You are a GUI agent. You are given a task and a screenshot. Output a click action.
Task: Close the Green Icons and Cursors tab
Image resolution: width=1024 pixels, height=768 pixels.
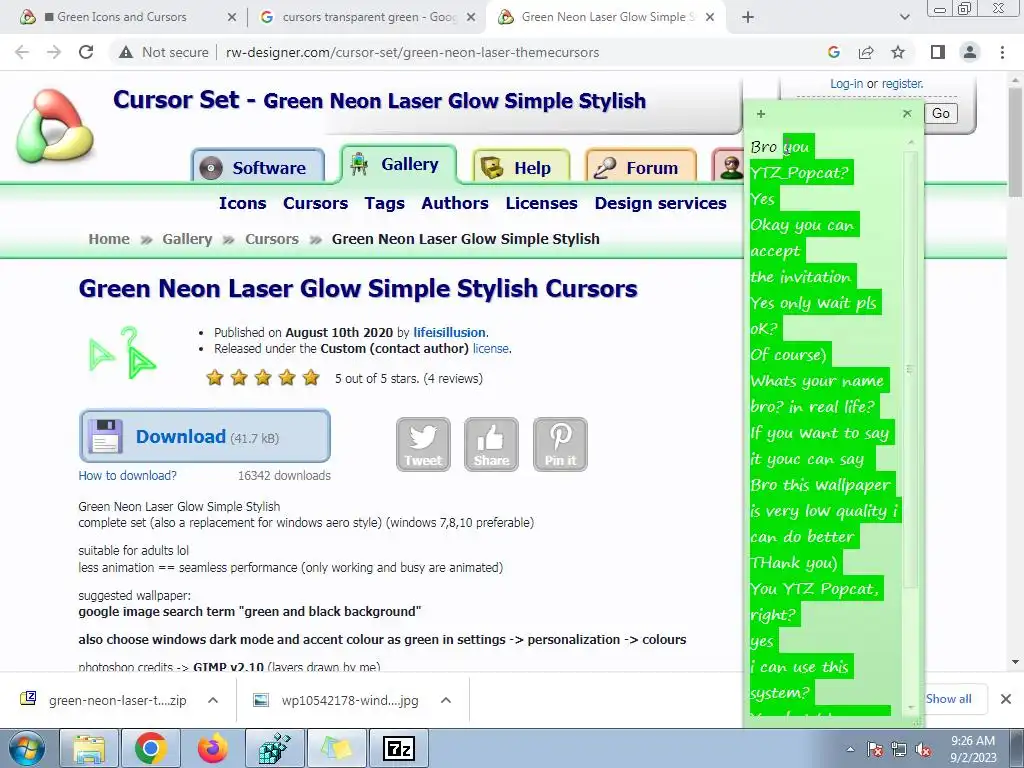tap(232, 17)
